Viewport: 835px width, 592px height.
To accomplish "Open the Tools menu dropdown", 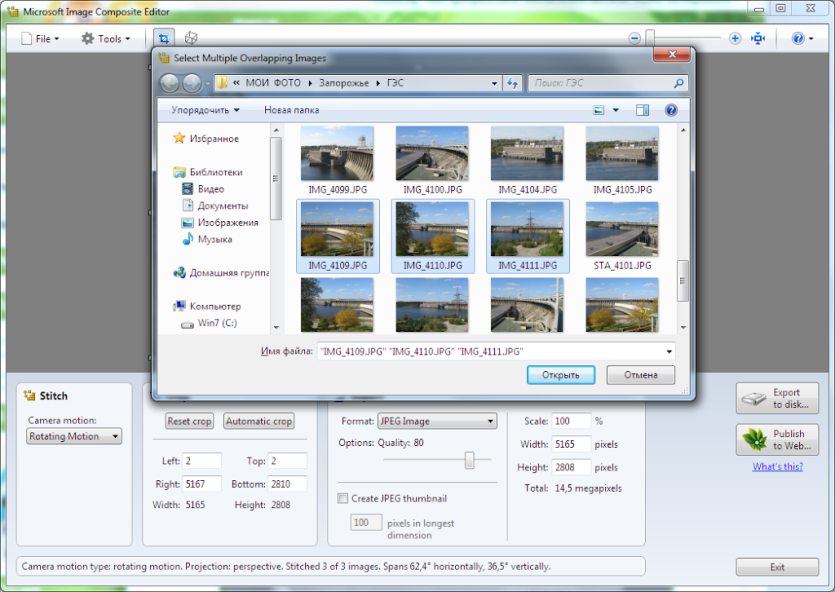I will click(x=105, y=38).
